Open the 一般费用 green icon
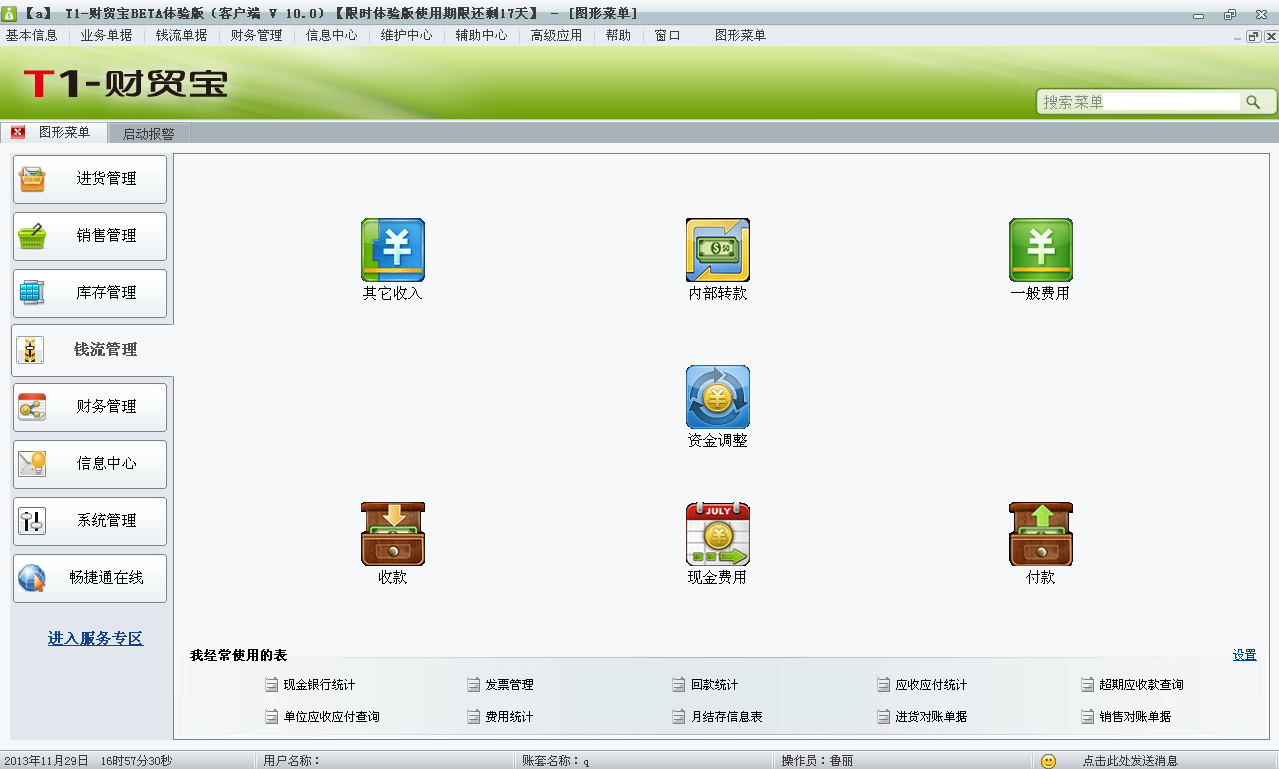1279x769 pixels. 1040,251
